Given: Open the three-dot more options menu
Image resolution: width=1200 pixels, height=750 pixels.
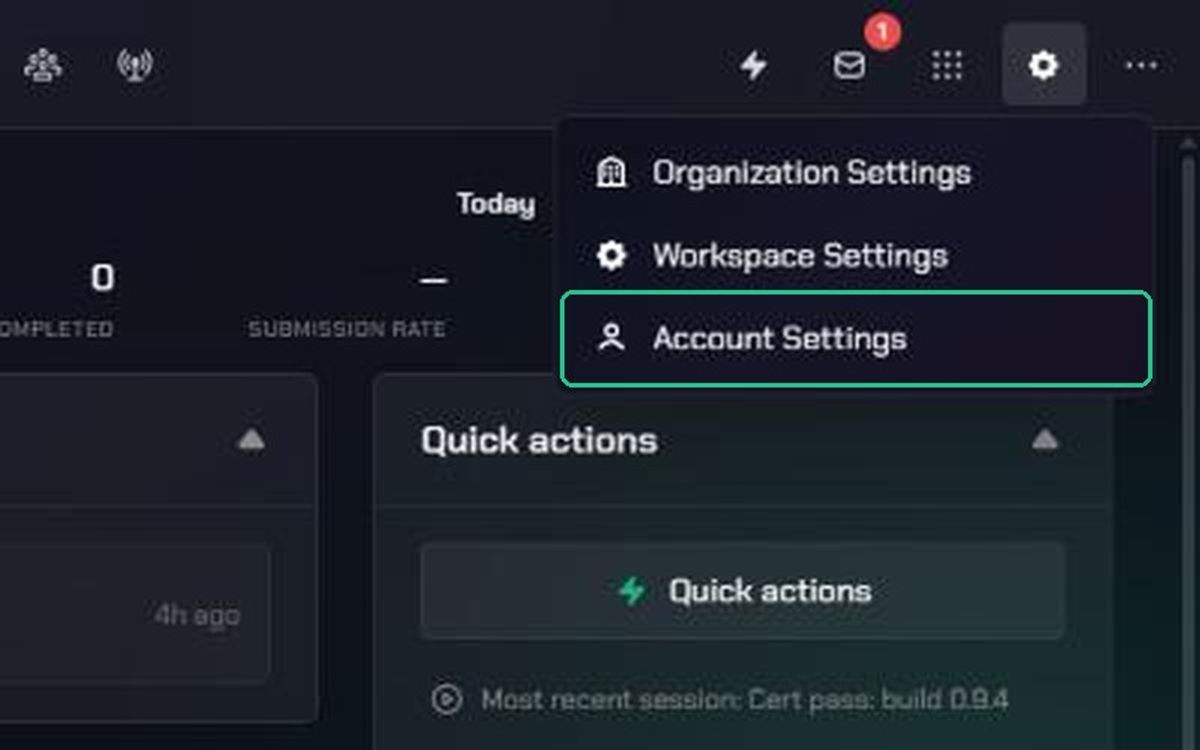Looking at the screenshot, I should click(1141, 66).
